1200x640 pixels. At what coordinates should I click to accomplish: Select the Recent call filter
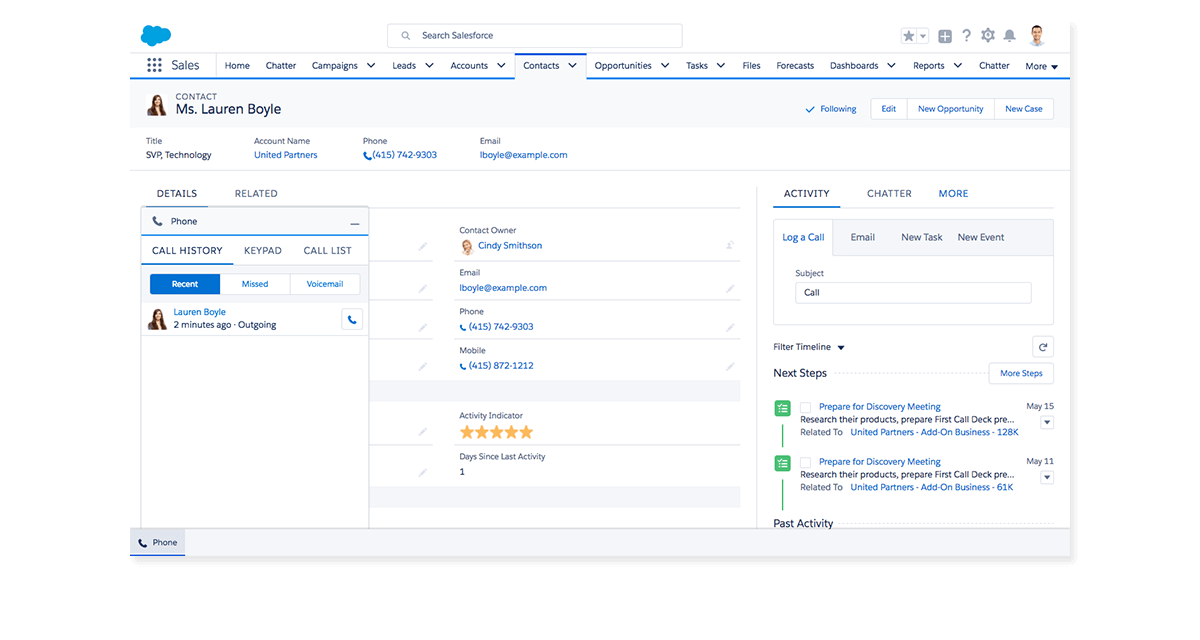coord(185,284)
